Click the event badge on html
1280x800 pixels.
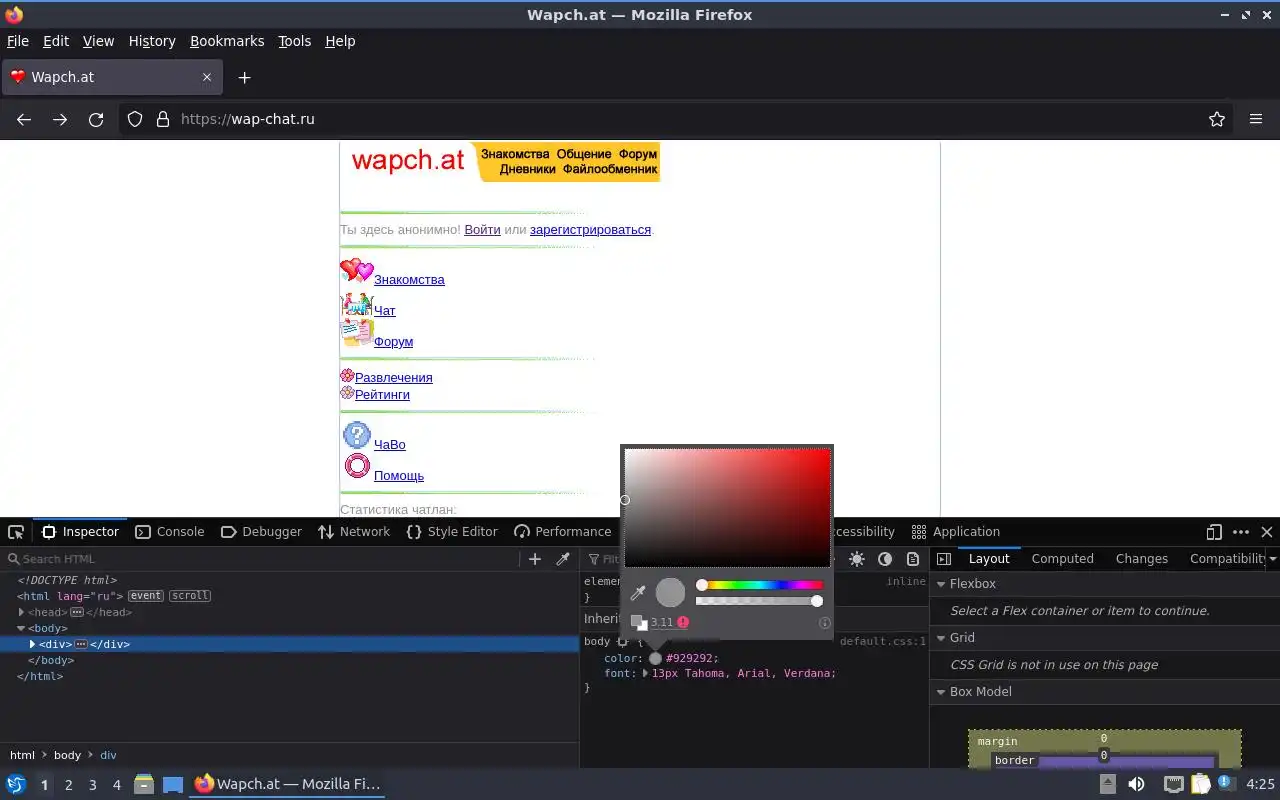coord(145,596)
